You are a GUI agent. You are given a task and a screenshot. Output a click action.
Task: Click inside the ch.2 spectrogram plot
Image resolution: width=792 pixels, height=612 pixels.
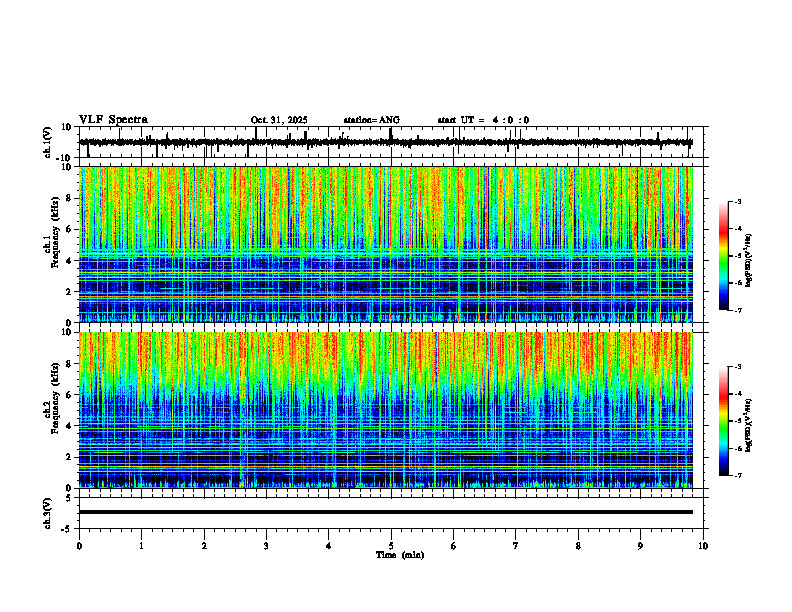(386, 410)
